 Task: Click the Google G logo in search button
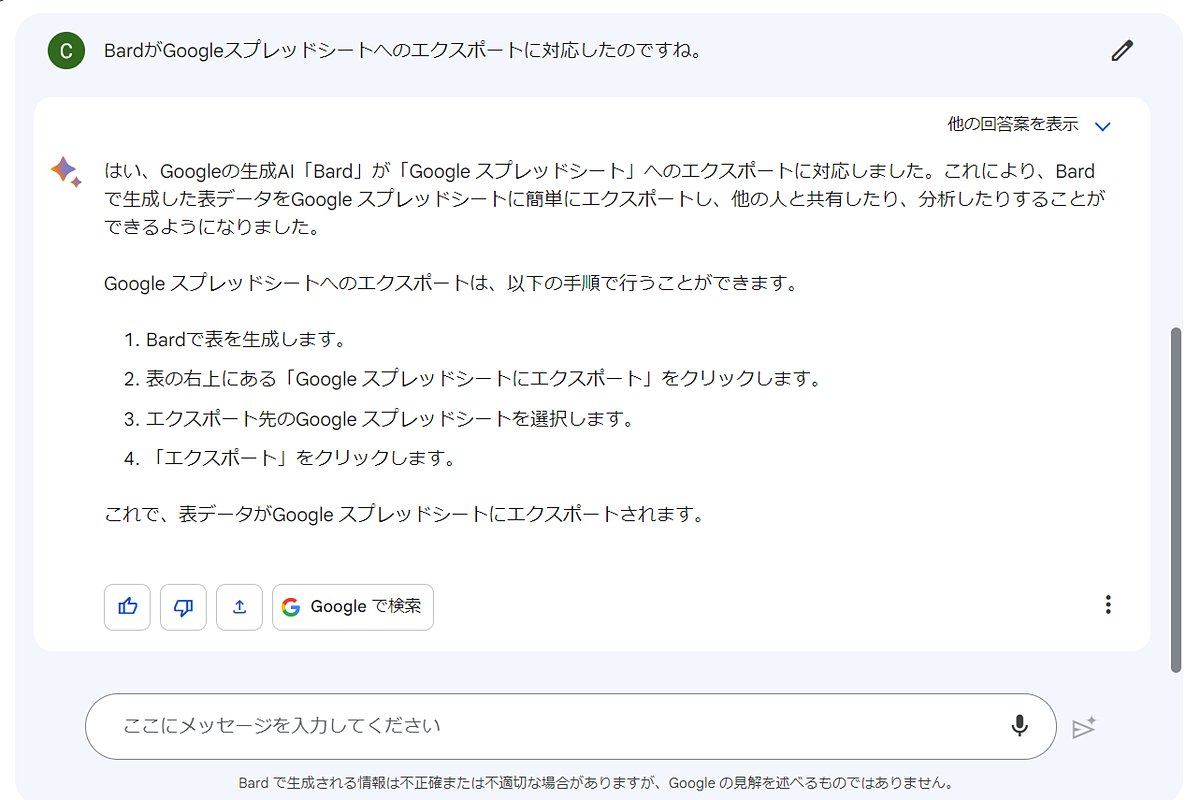(x=291, y=607)
